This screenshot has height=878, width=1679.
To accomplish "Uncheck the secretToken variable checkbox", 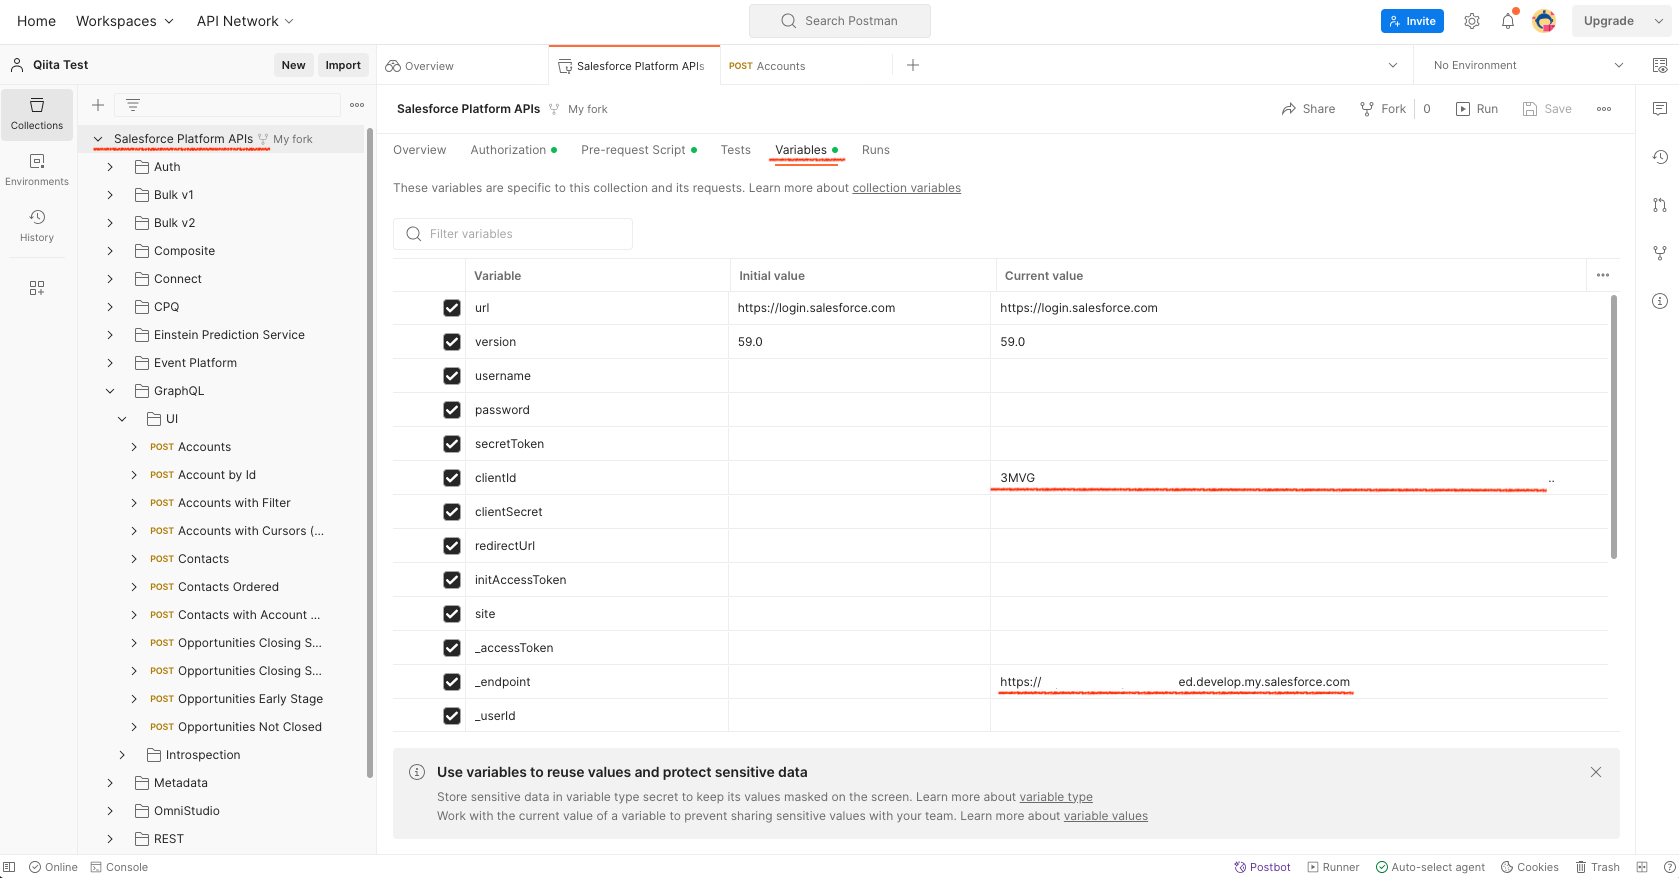I will click(x=452, y=444).
